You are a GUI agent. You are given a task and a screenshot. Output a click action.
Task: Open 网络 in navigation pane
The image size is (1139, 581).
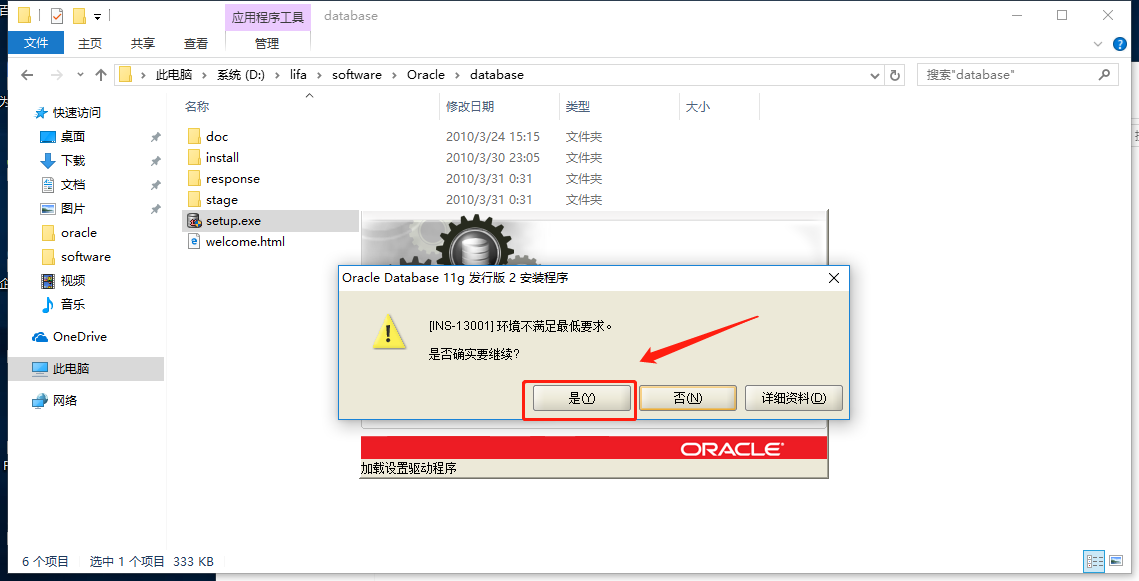tap(65, 401)
